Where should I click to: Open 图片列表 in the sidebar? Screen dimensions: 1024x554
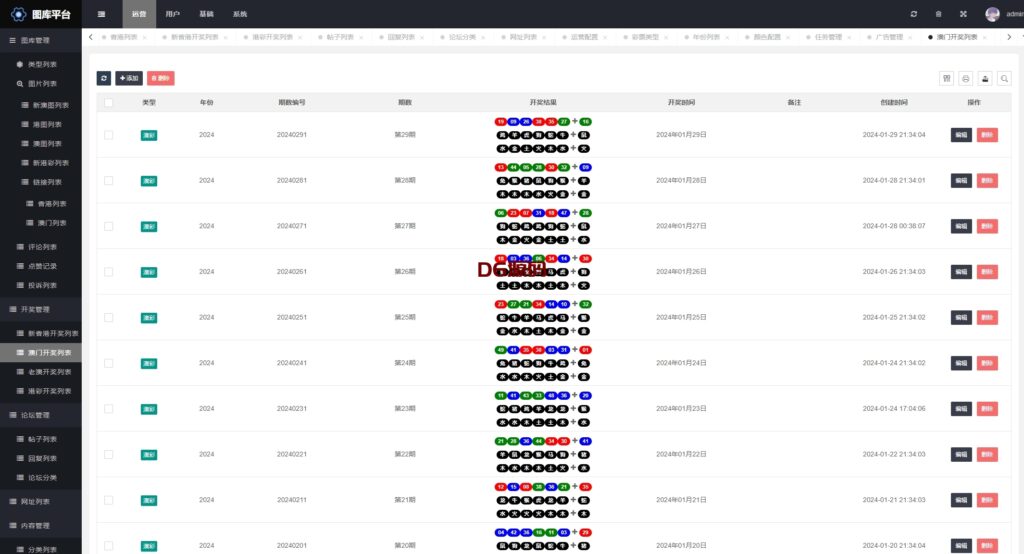coord(42,84)
